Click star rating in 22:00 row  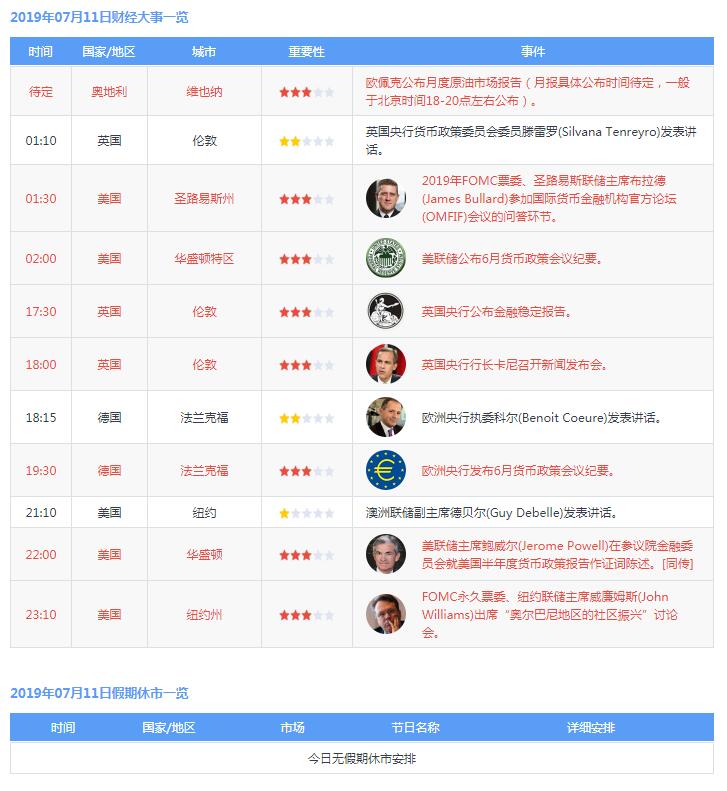[307, 555]
